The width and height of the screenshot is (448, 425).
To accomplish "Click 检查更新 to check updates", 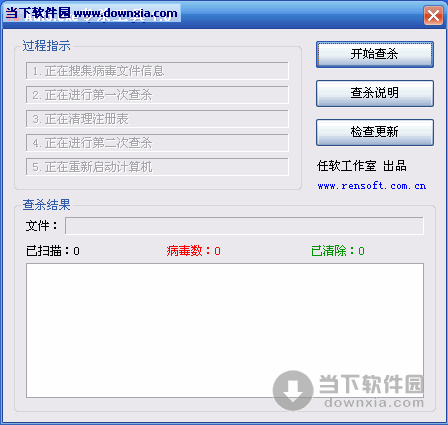I will point(375,132).
